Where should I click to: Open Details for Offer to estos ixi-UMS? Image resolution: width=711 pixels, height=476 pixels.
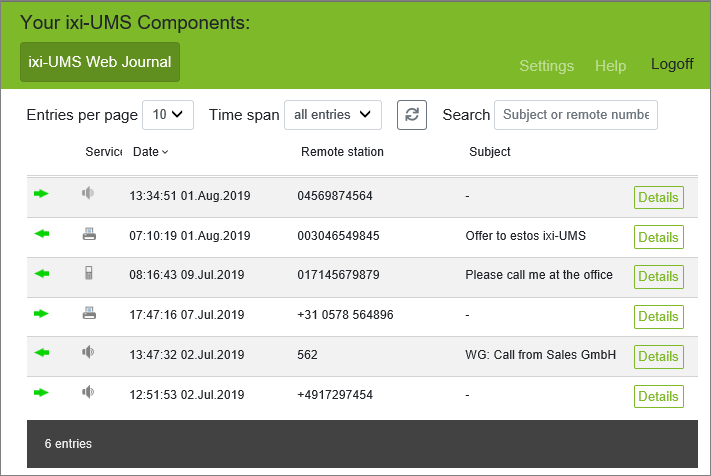point(658,237)
